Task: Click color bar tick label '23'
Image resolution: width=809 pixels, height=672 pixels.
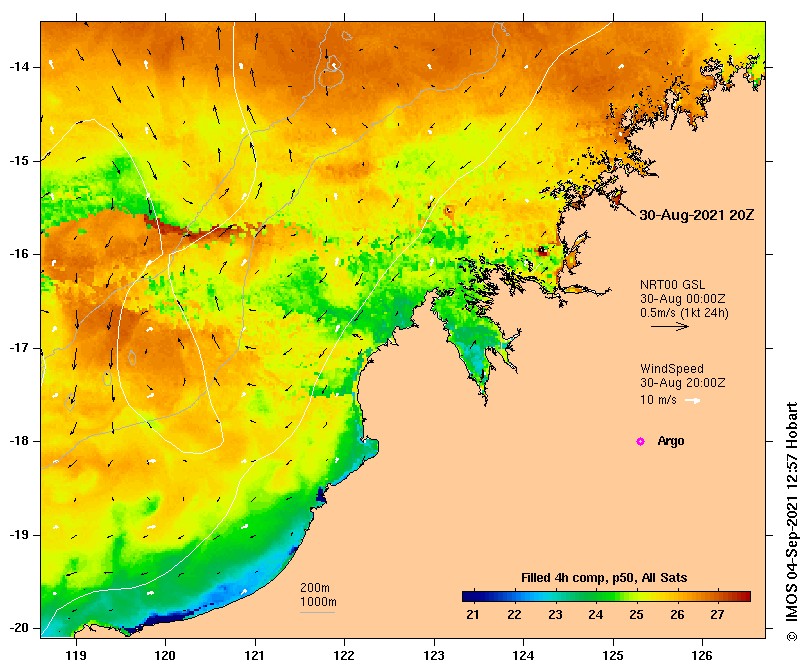Action: tap(555, 615)
